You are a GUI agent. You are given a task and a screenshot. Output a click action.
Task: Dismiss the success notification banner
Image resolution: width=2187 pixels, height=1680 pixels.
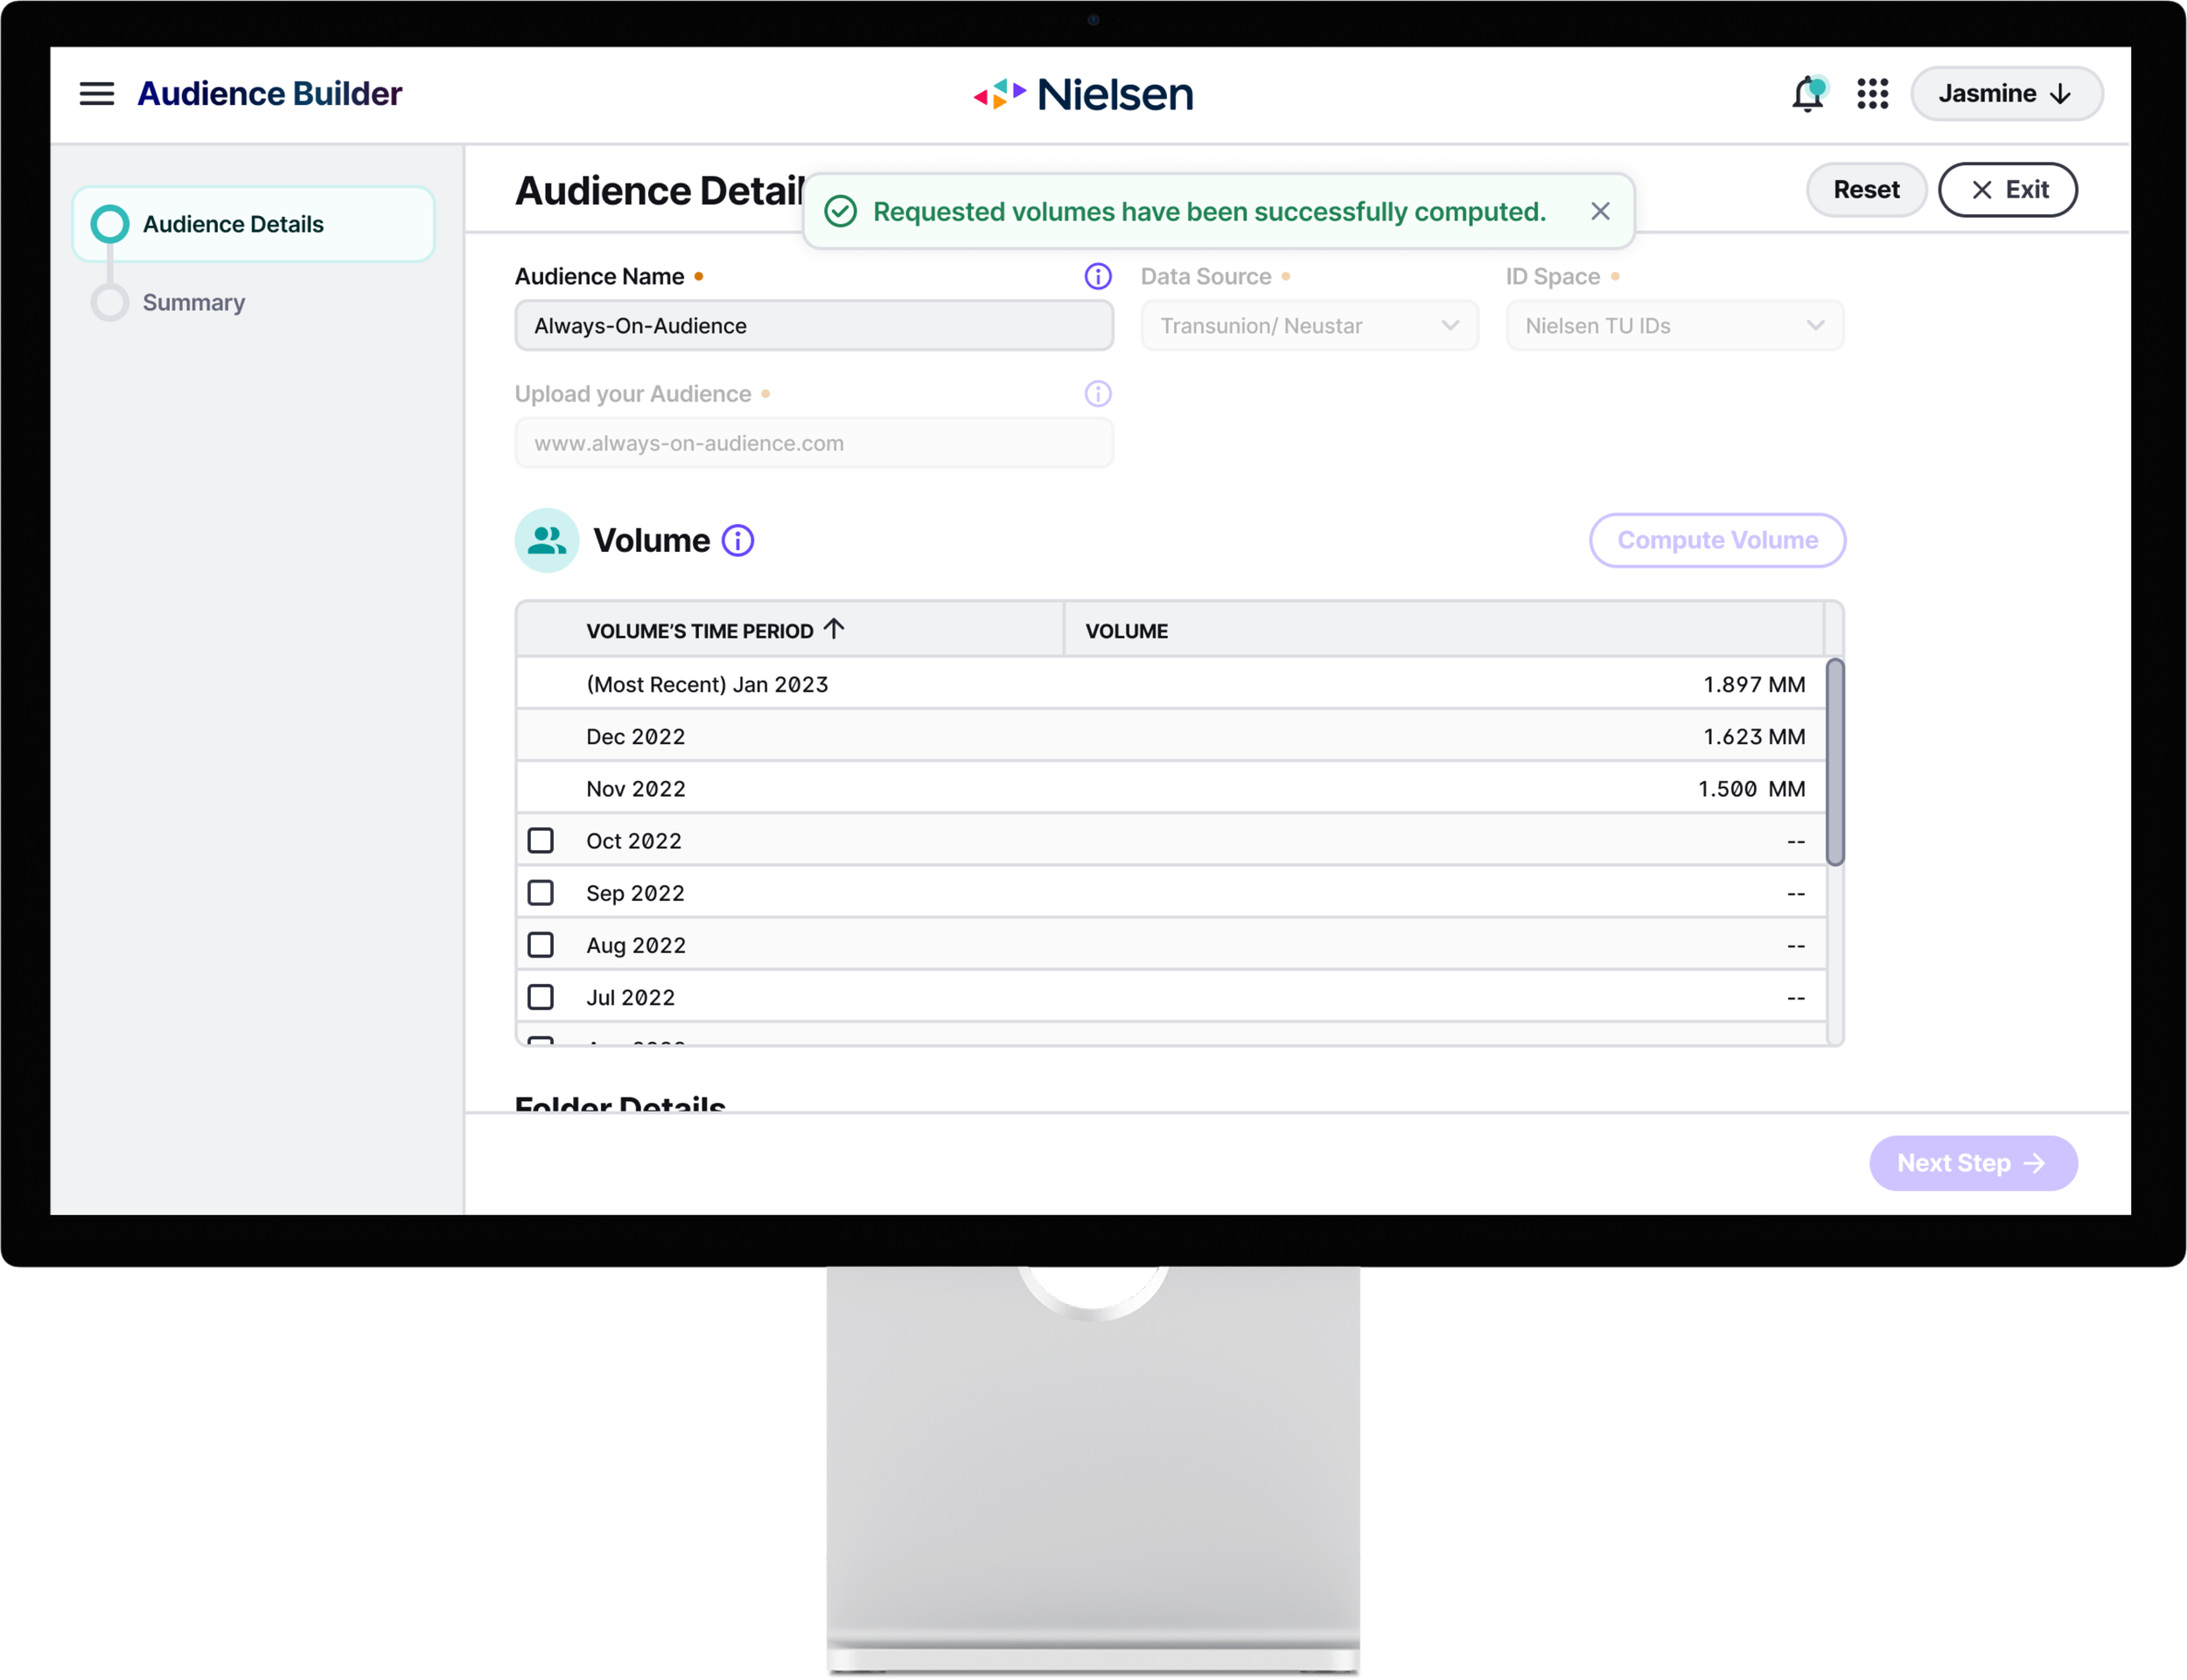pyautogui.click(x=1600, y=211)
